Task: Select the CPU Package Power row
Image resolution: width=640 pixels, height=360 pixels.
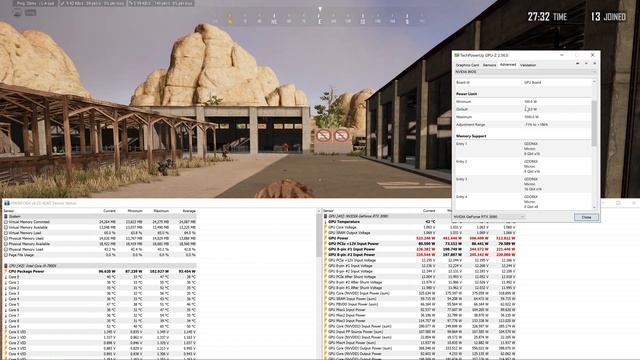Action: 100,271
